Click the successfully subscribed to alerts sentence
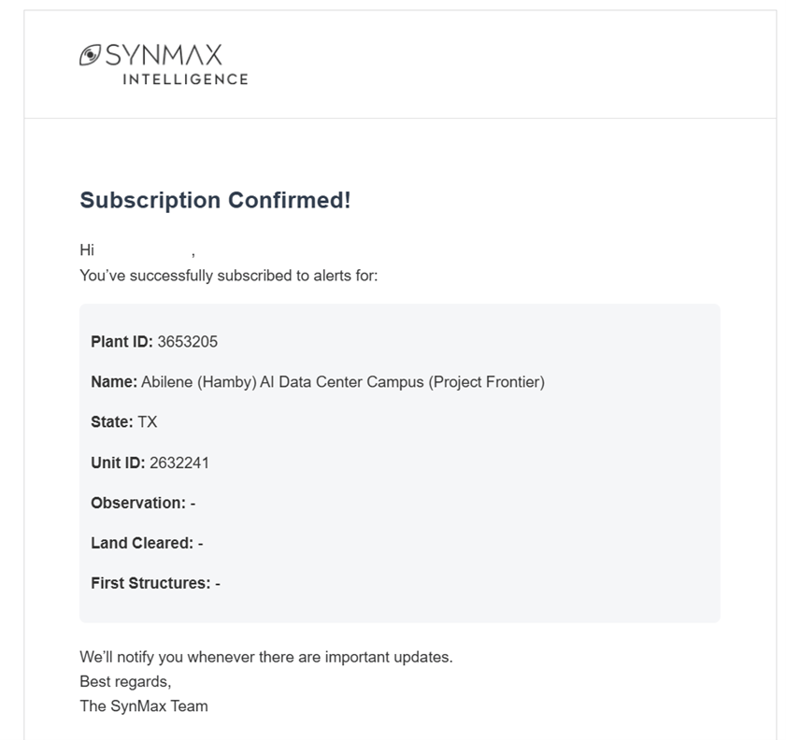 pyautogui.click(x=228, y=275)
